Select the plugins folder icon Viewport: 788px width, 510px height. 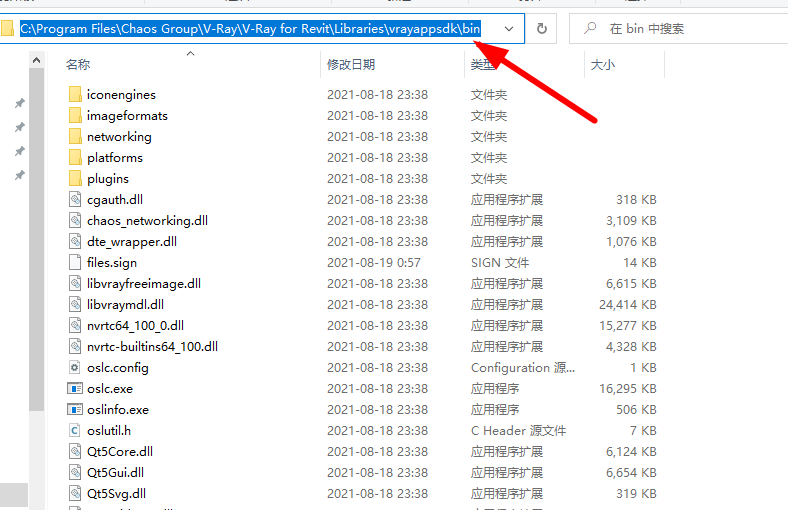pyautogui.click(x=75, y=179)
